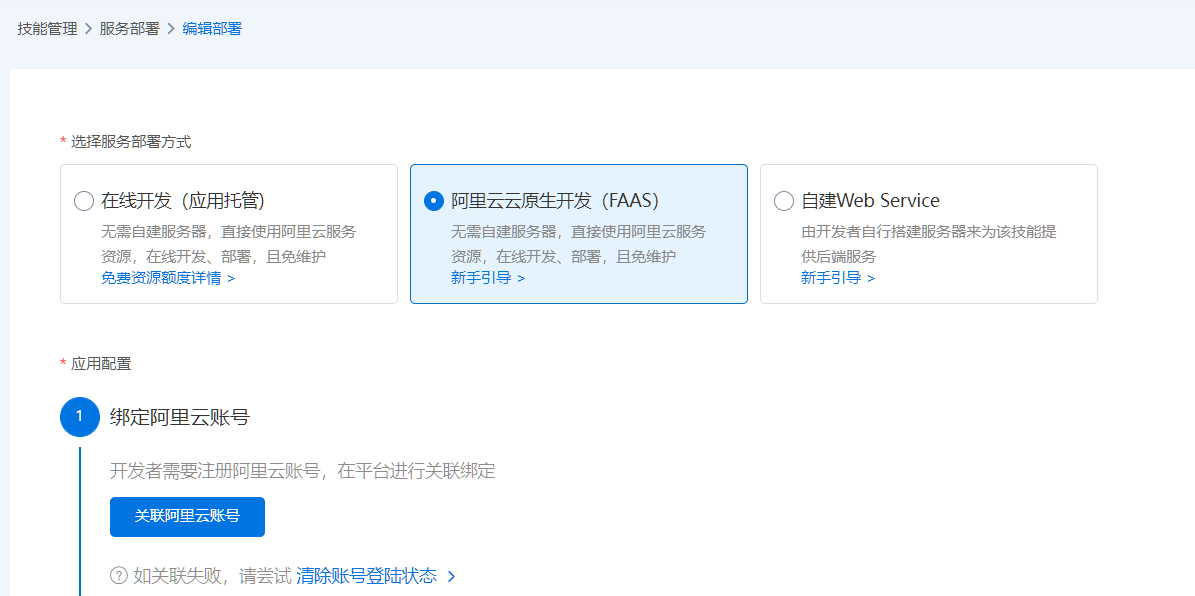Click text 开发者需要注册阿里云账号，在平台进行关联绑定
This screenshot has height=596, width=1195.
pos(303,471)
